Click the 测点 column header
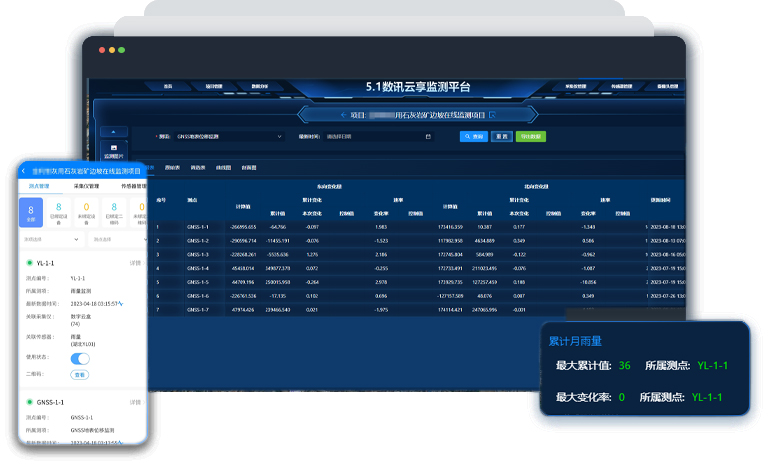The height and width of the screenshot is (466, 768). point(192,200)
